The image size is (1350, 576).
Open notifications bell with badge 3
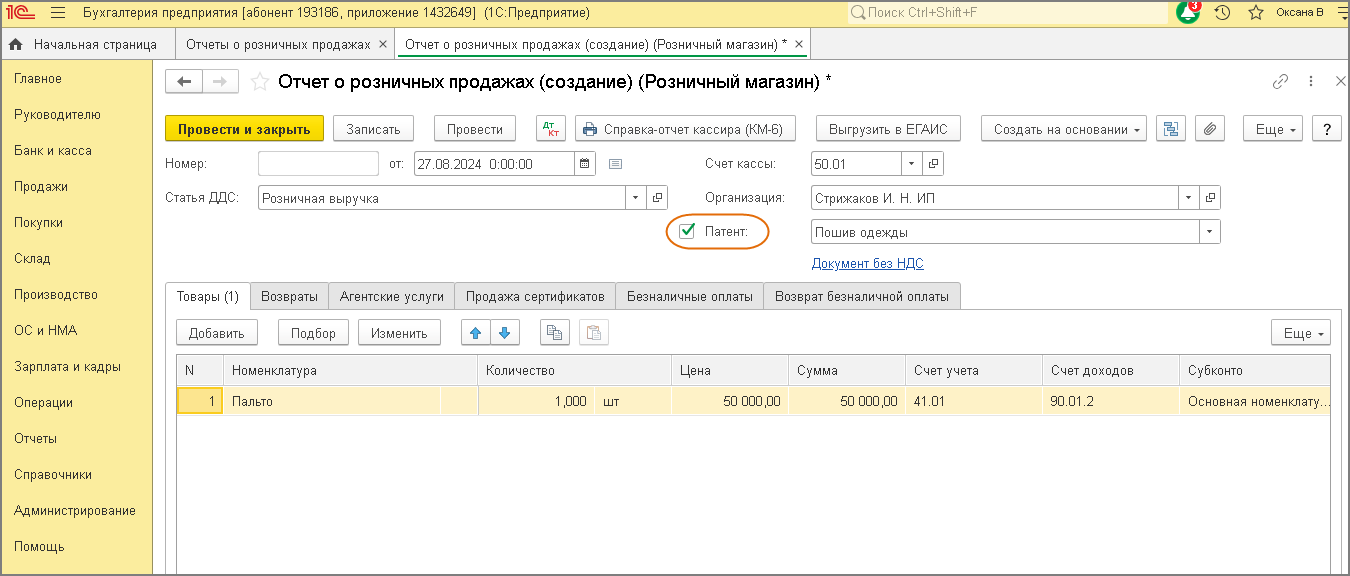pyautogui.click(x=1188, y=13)
